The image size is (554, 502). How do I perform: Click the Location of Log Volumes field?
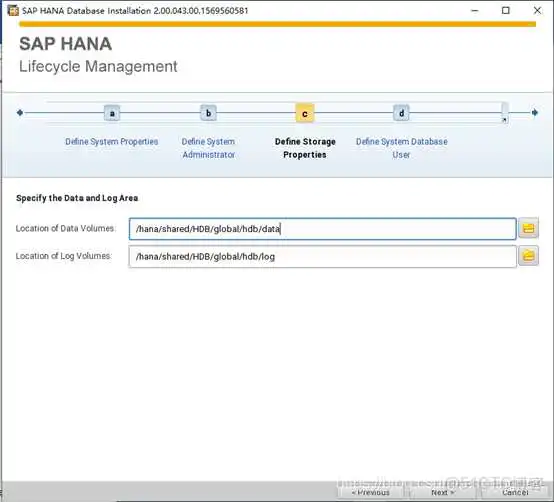323,256
